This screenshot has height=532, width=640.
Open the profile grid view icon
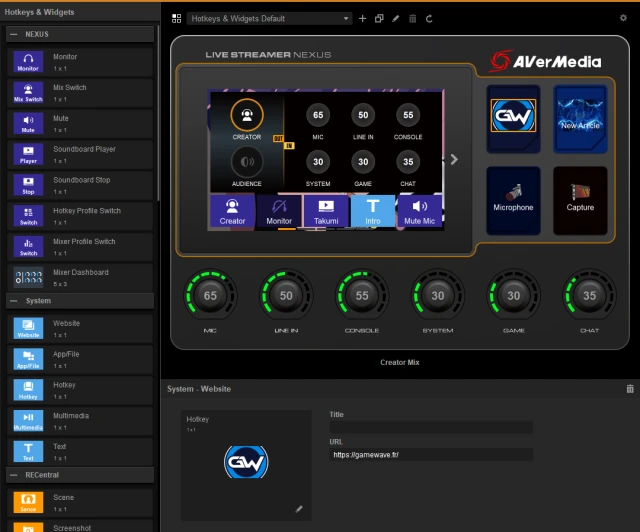[x=176, y=18]
